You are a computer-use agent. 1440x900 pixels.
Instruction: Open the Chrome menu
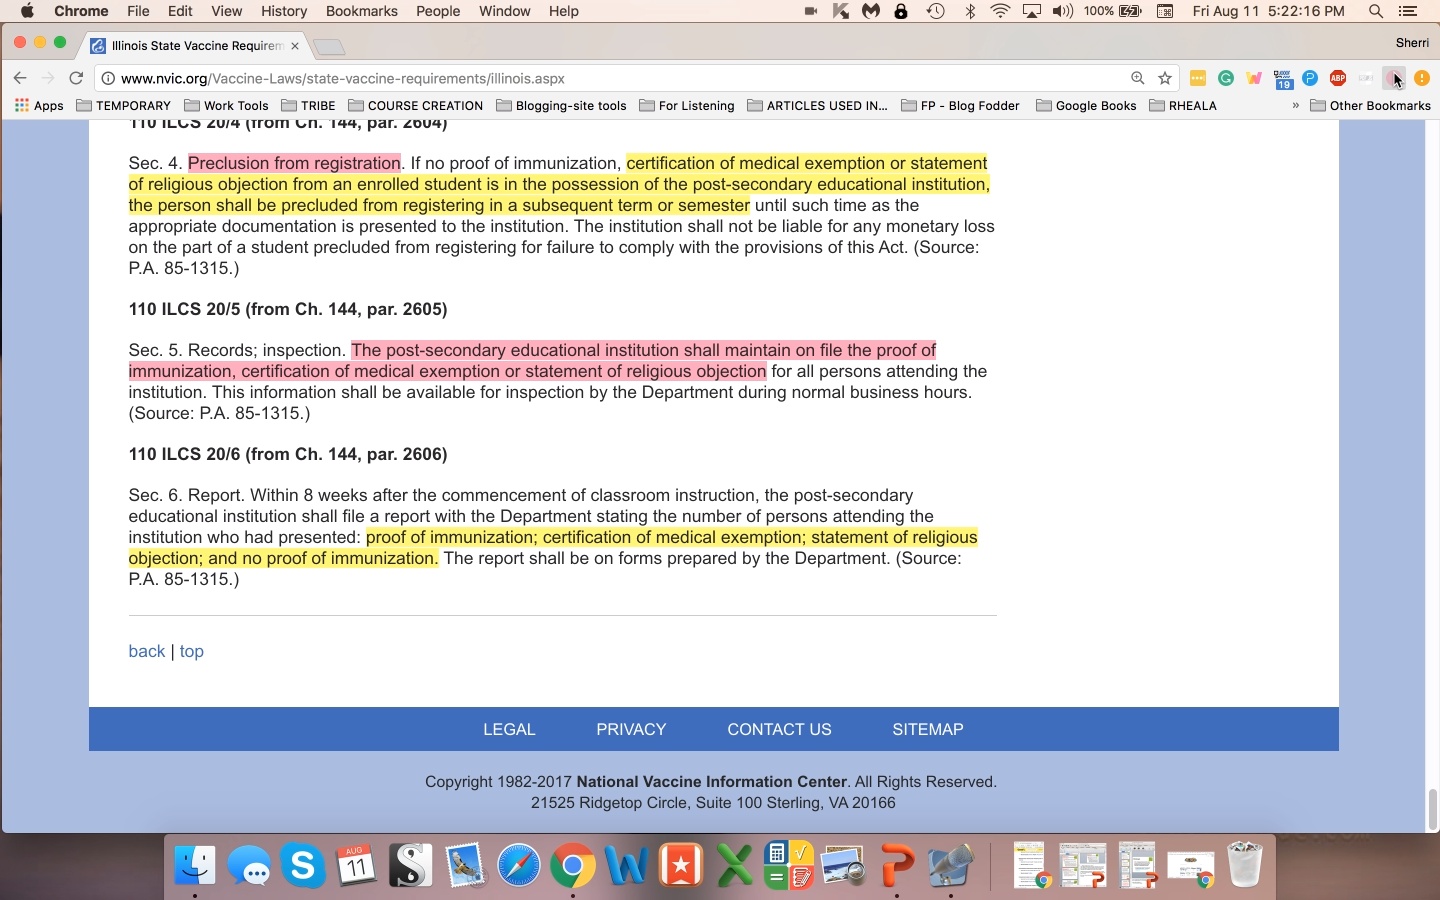point(81,11)
